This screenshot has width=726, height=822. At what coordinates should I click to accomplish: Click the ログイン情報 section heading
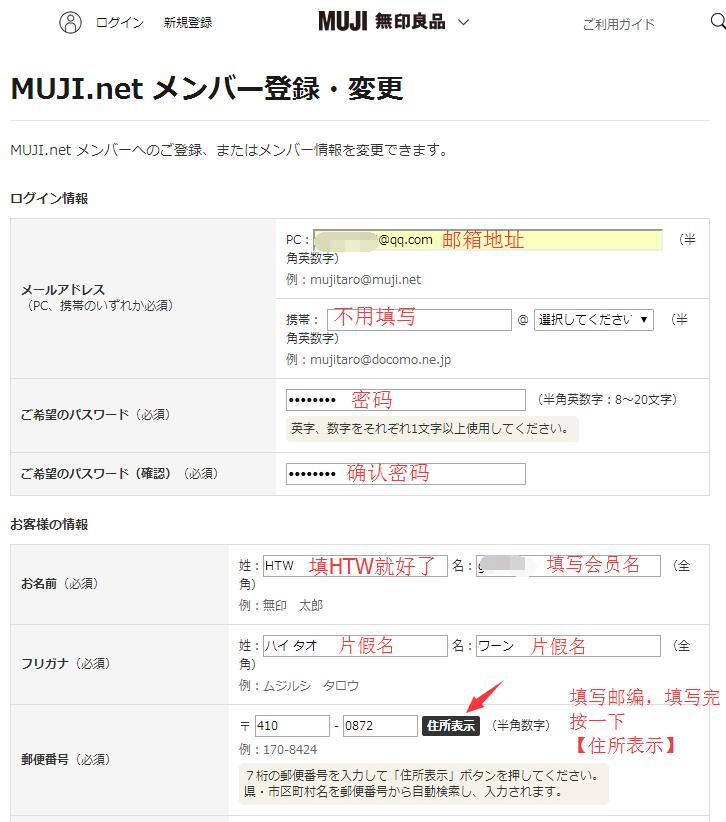pyautogui.click(x=49, y=199)
